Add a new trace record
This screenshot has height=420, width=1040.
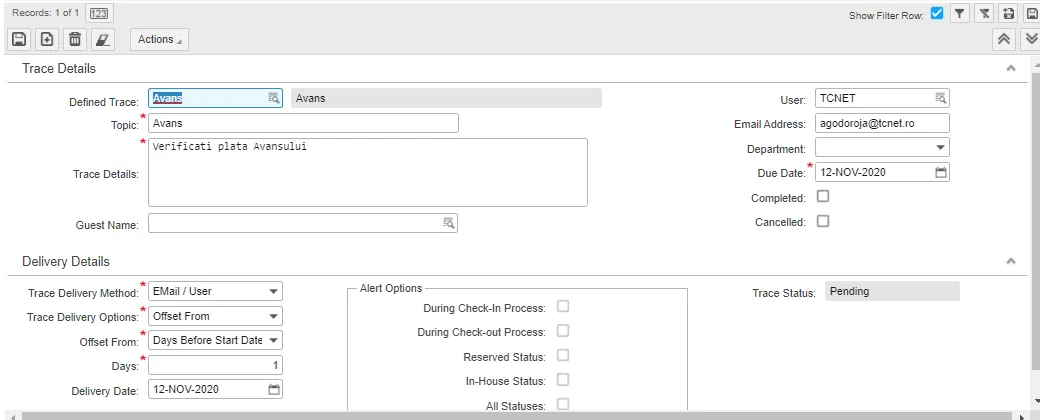pyautogui.click(x=46, y=39)
